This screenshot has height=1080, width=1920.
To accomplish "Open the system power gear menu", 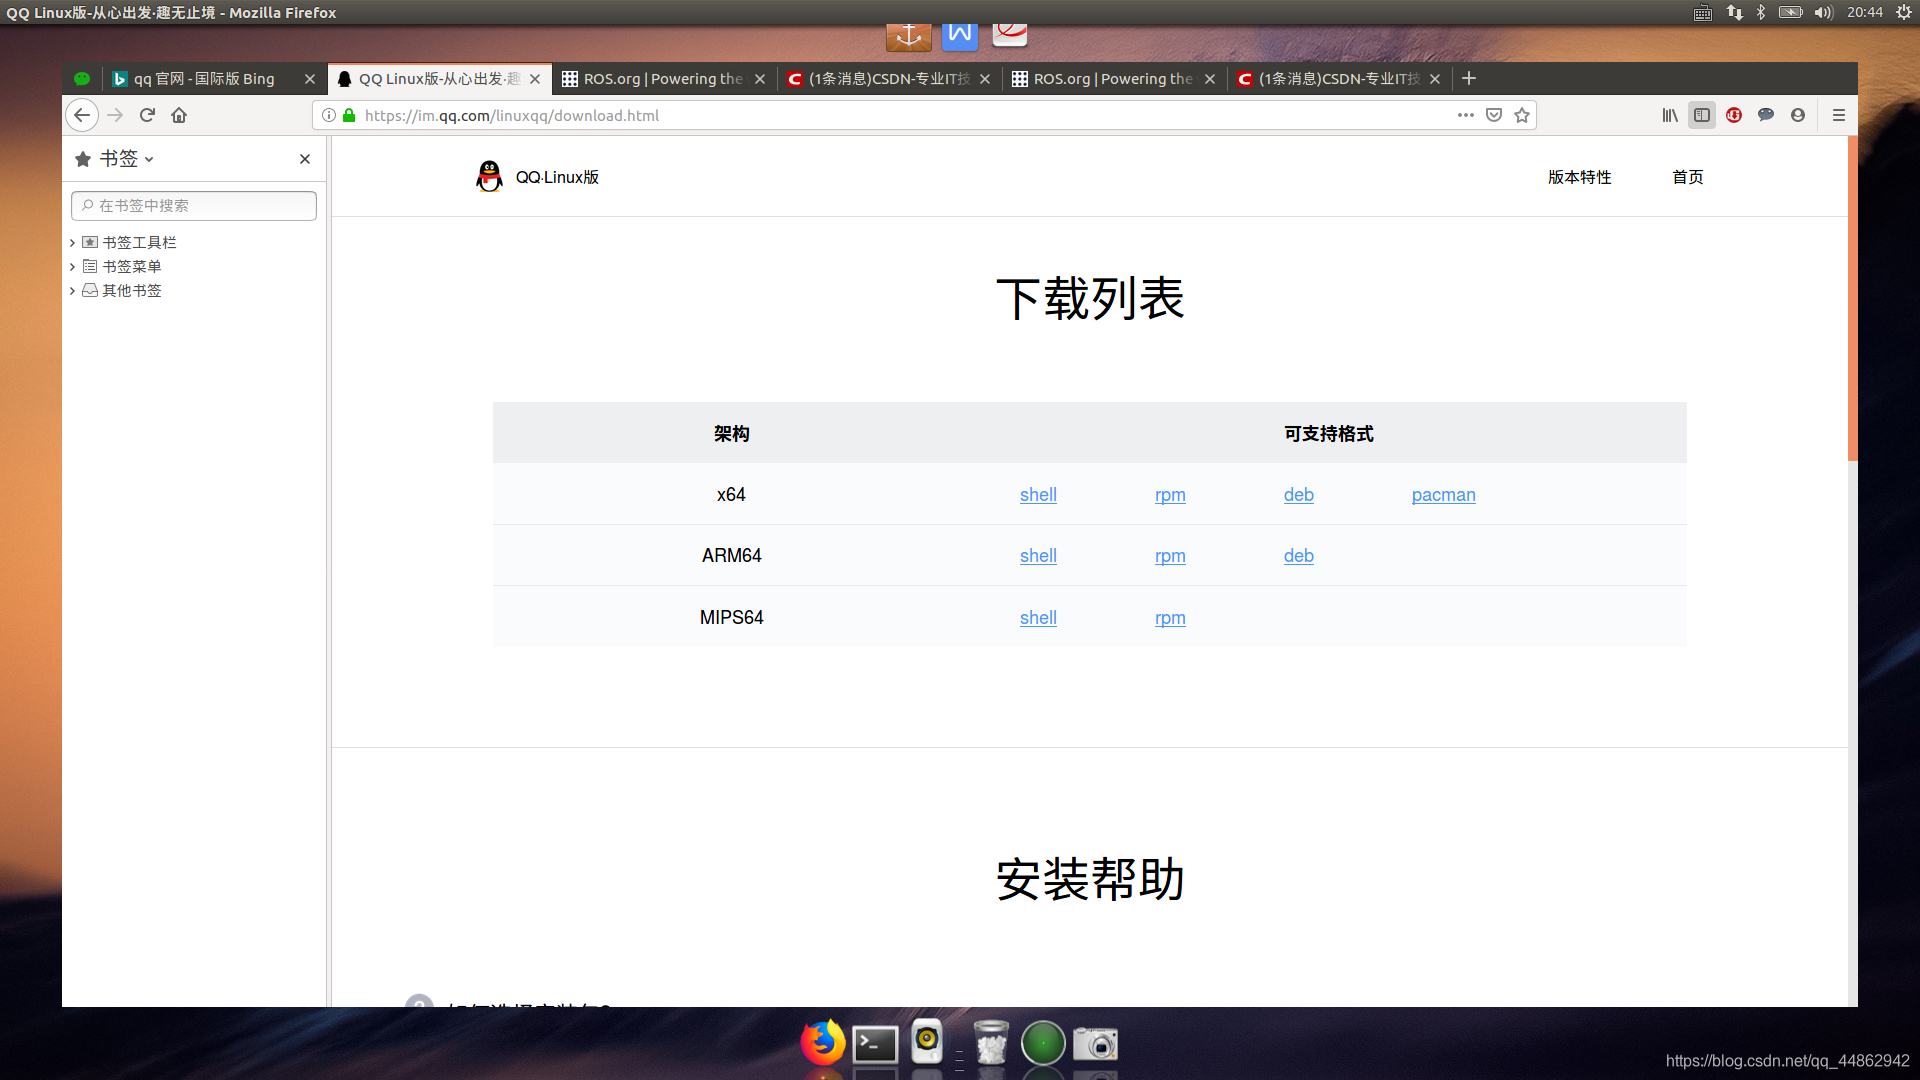I will point(1904,12).
